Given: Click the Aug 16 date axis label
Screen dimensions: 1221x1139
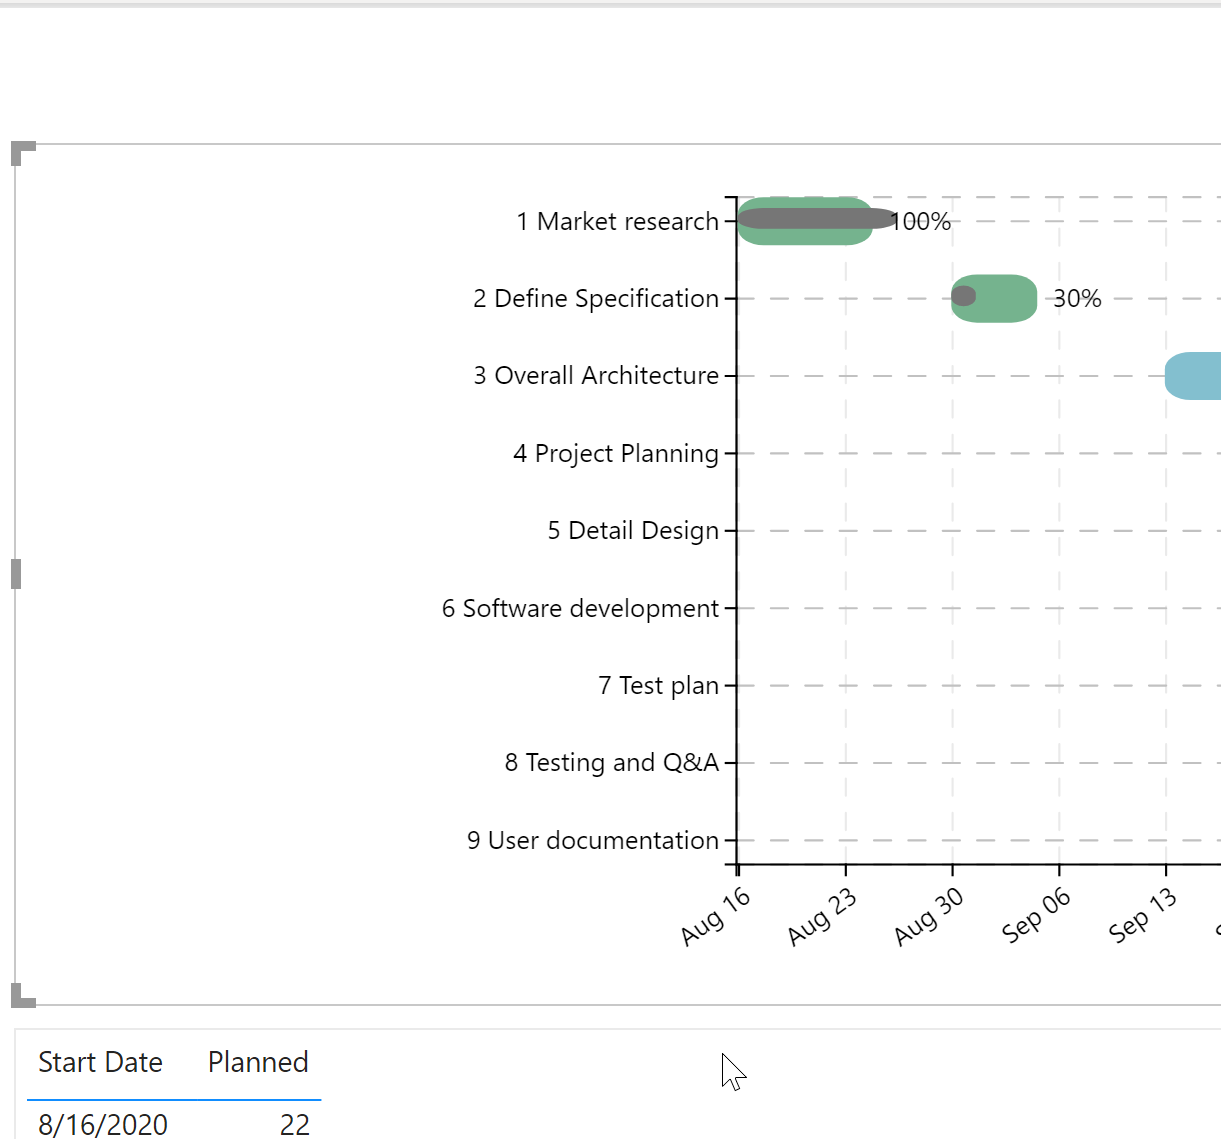Looking at the screenshot, I should click(x=715, y=916).
